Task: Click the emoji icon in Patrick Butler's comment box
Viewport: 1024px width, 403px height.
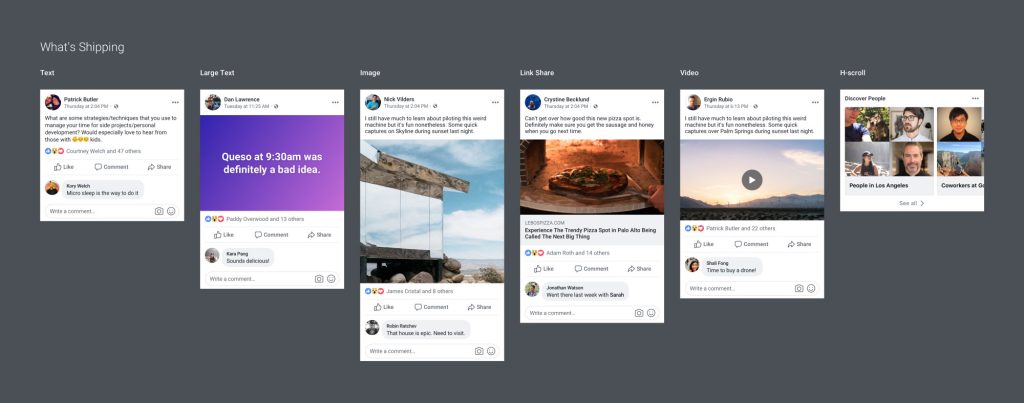Action: pyautogui.click(x=171, y=211)
